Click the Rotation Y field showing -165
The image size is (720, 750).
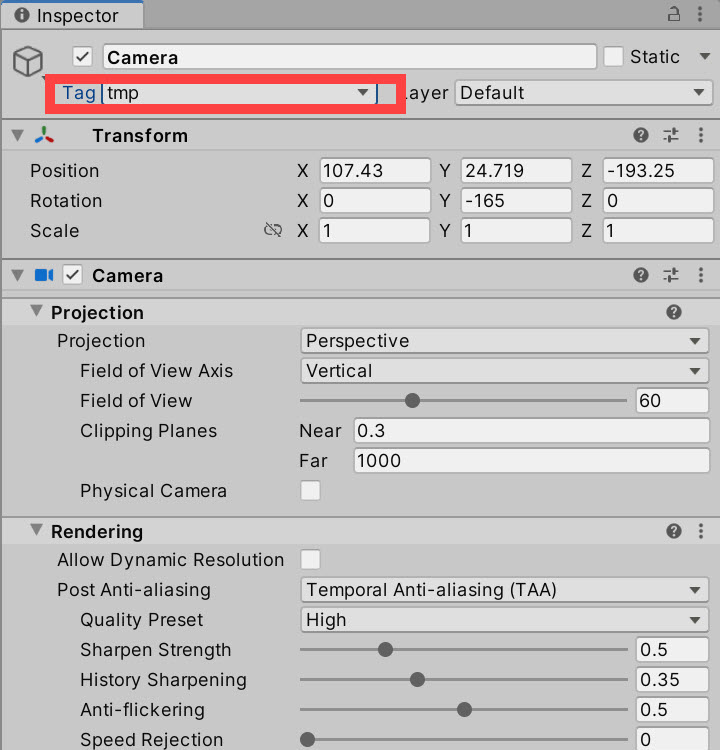pos(516,201)
